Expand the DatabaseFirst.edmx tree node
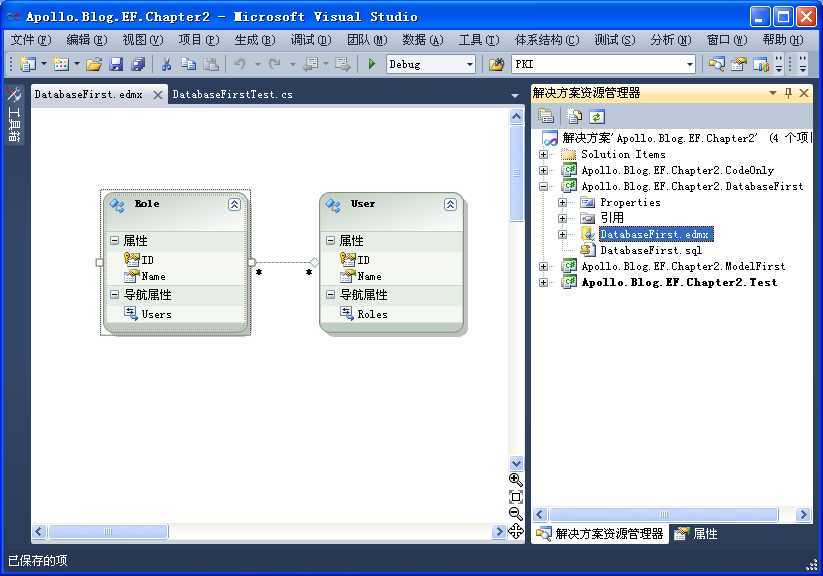The width and height of the screenshot is (823, 576). 562,234
